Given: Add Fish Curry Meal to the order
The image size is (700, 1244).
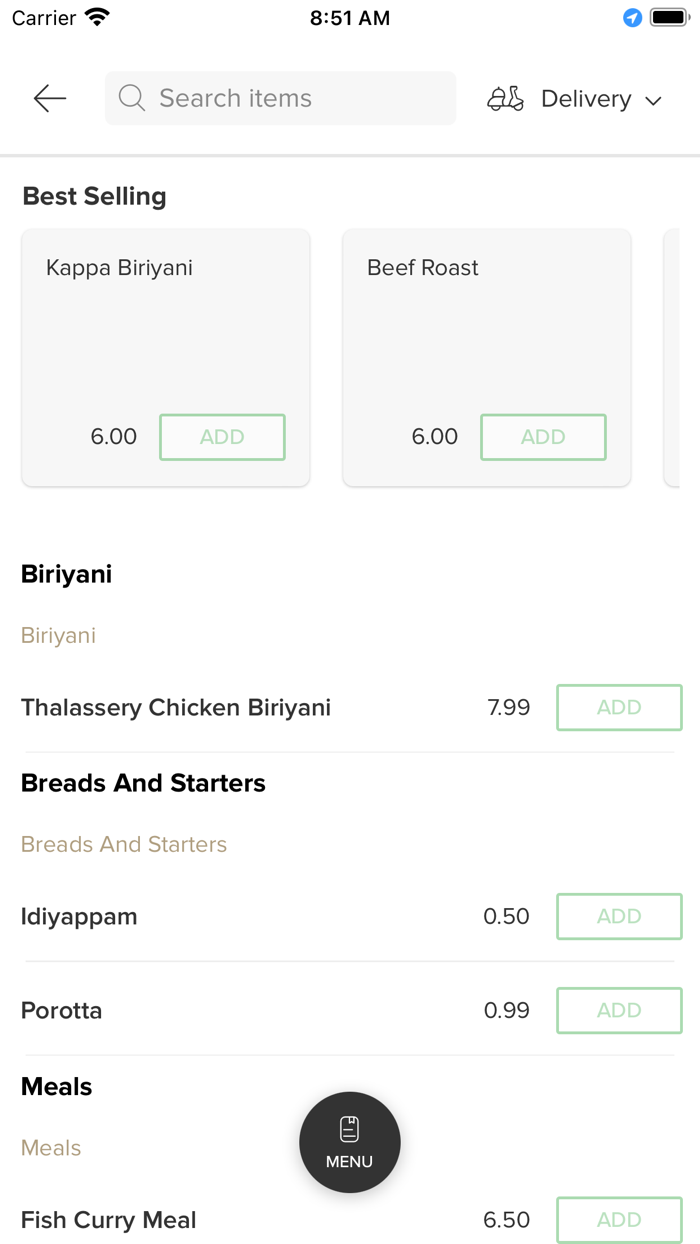Looking at the screenshot, I should [618, 1220].
